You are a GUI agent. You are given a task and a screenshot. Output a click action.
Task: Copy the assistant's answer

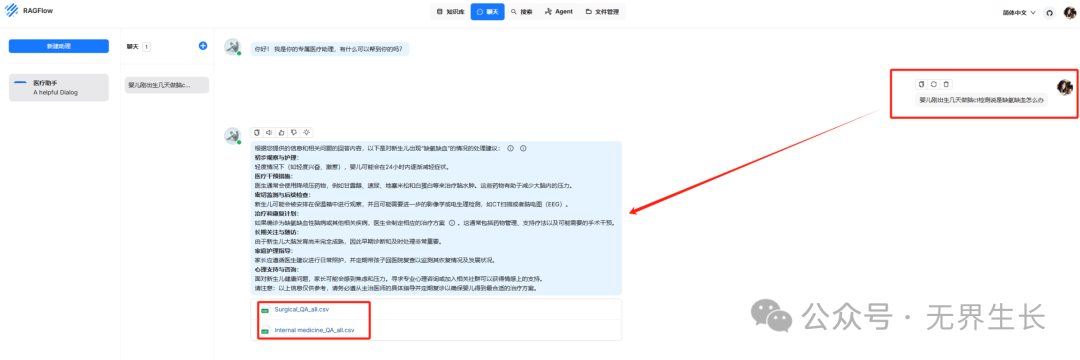[x=256, y=132]
